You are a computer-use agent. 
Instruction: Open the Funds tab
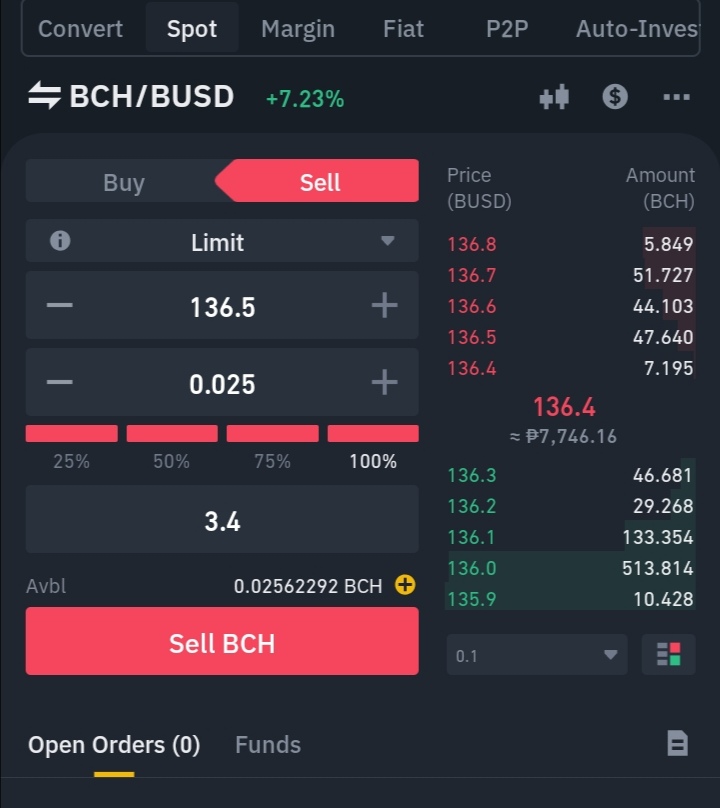pos(268,745)
